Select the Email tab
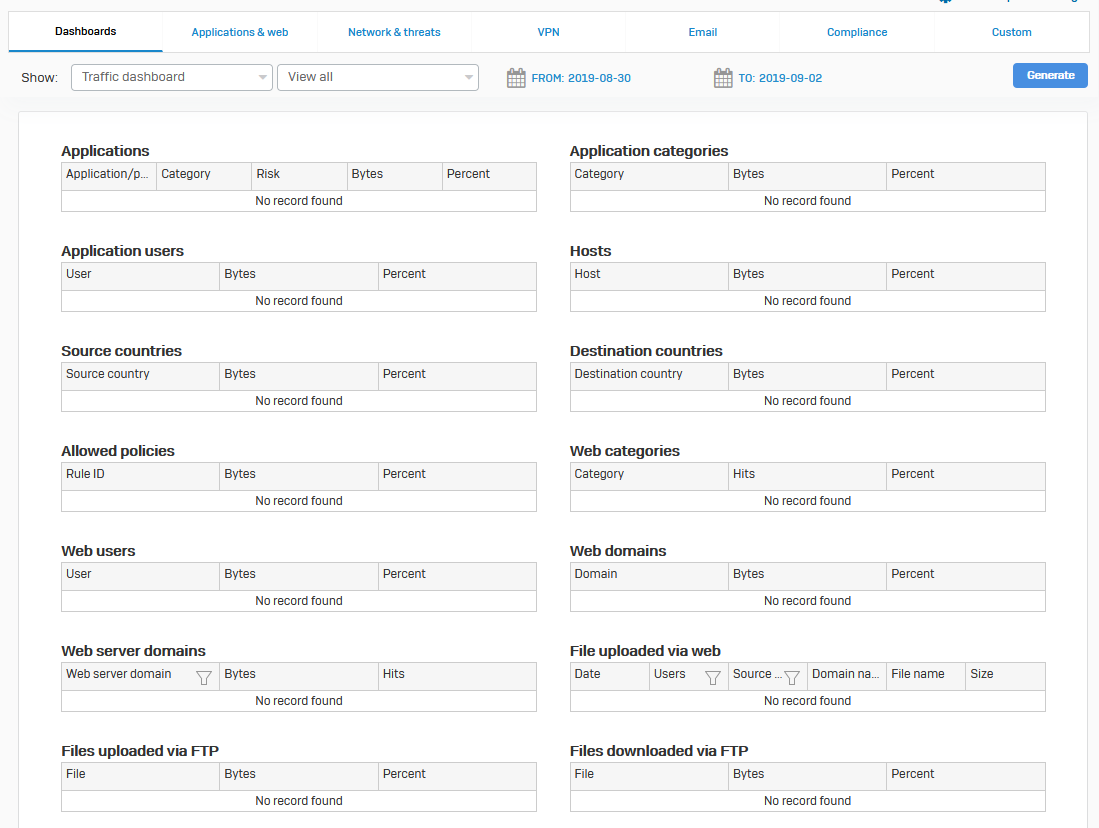The height and width of the screenshot is (828, 1099). click(x=703, y=32)
